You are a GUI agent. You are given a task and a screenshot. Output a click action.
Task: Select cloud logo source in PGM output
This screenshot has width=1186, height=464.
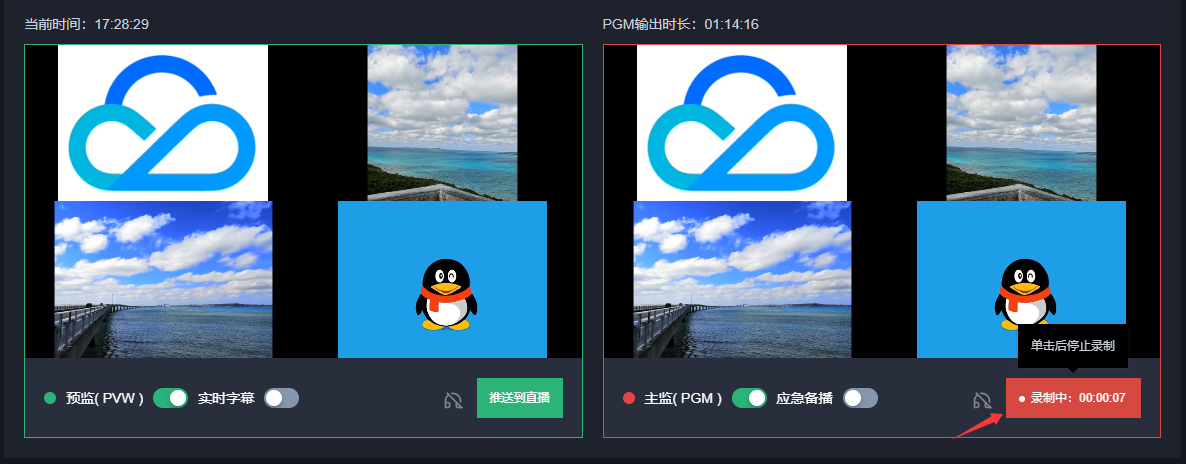click(742, 123)
